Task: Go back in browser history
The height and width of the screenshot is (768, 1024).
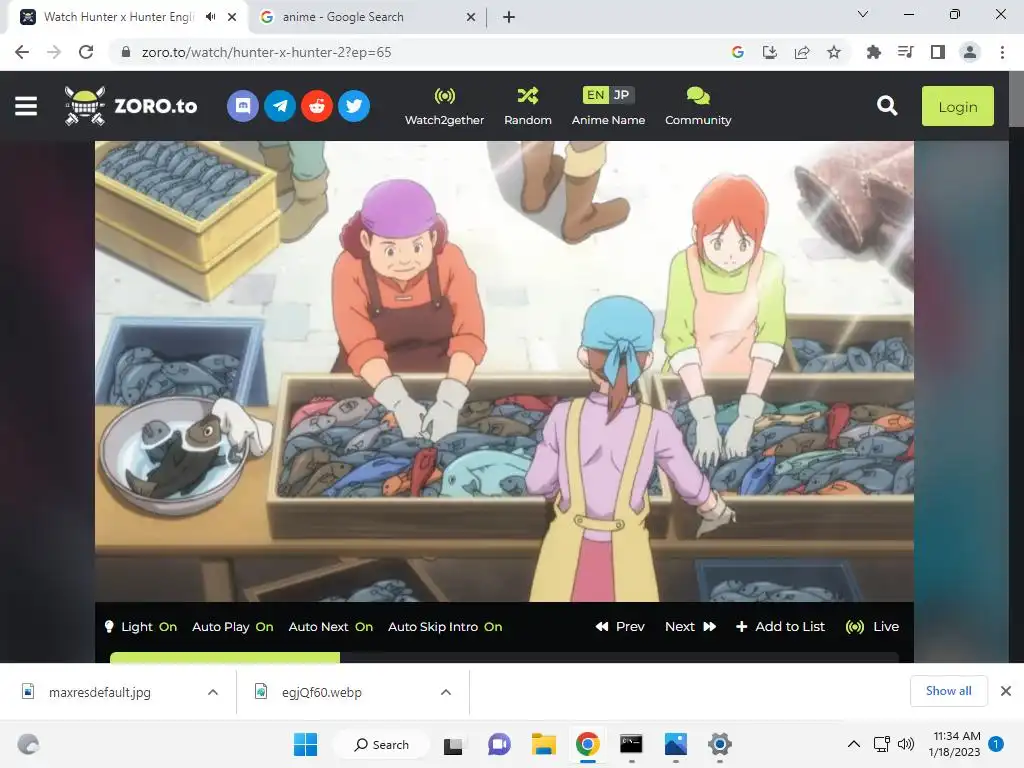Action: tap(22, 52)
